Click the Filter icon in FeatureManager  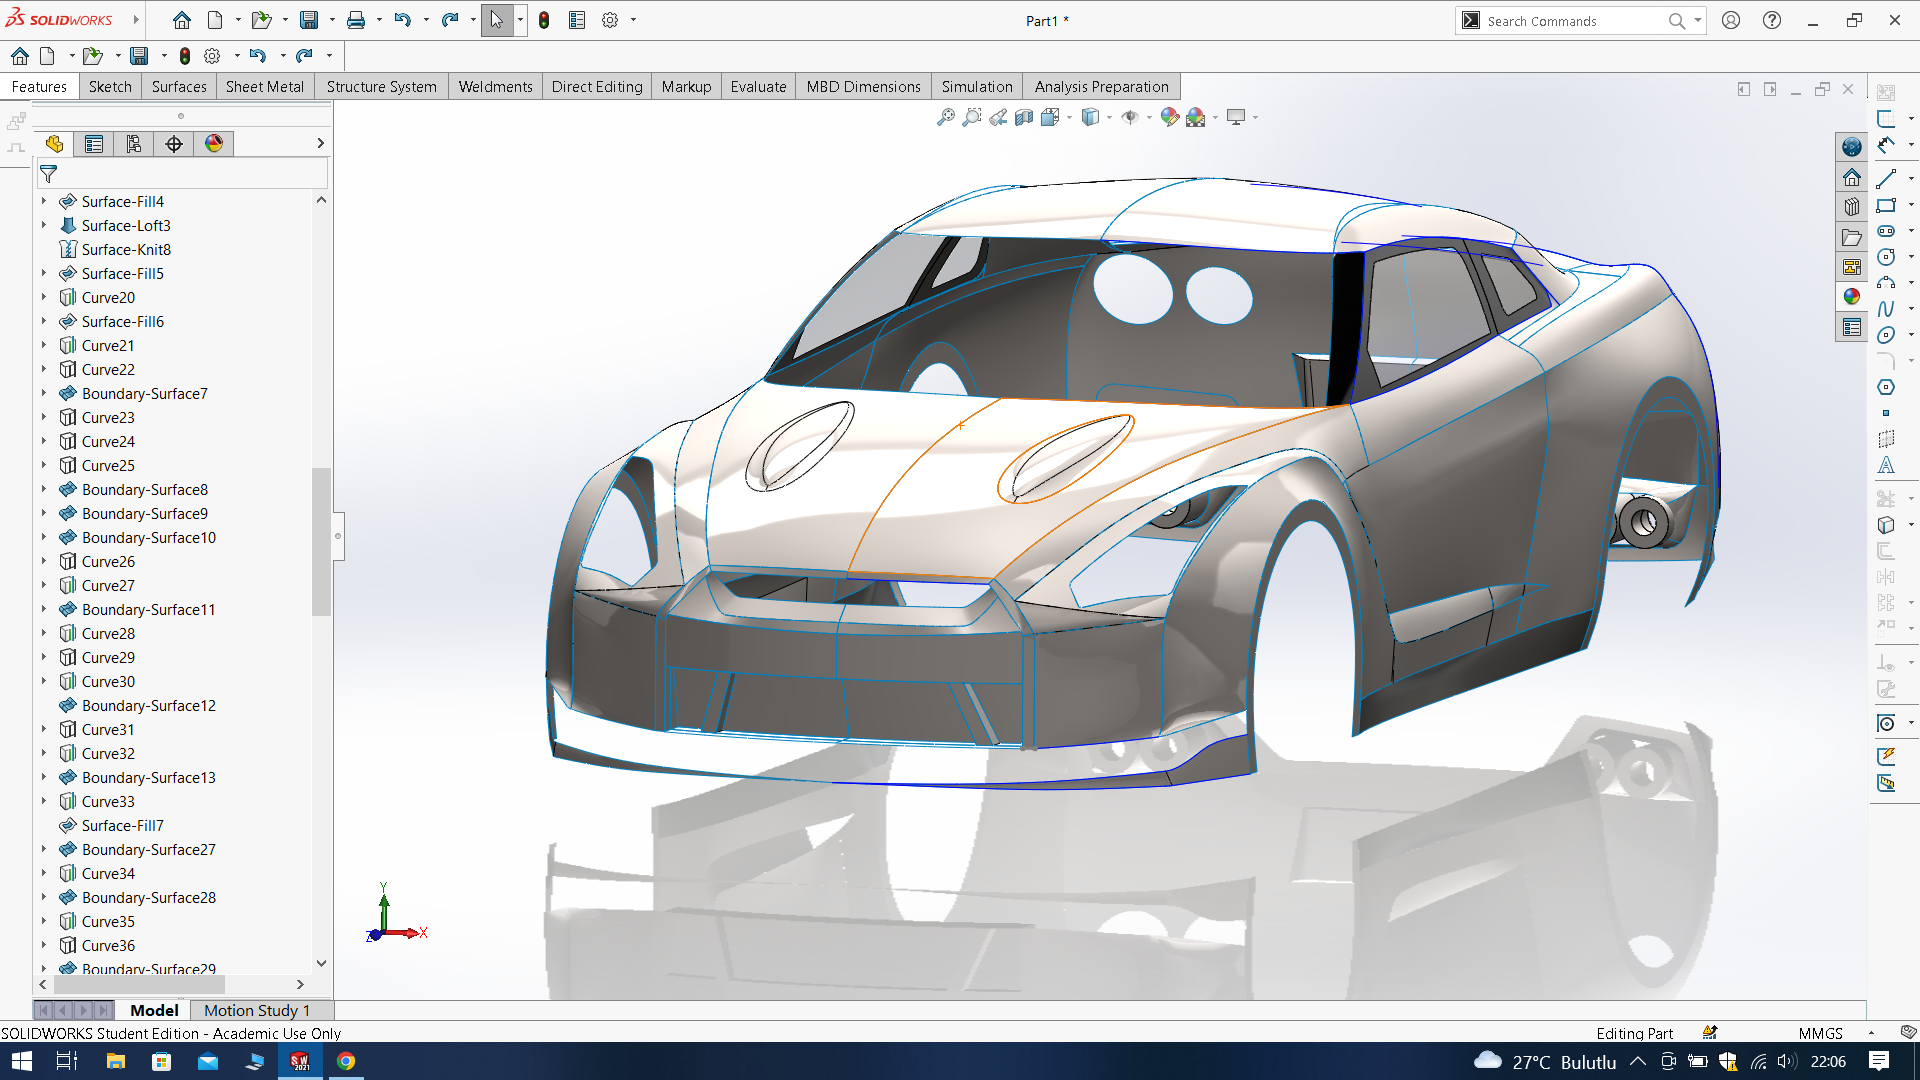[47, 173]
